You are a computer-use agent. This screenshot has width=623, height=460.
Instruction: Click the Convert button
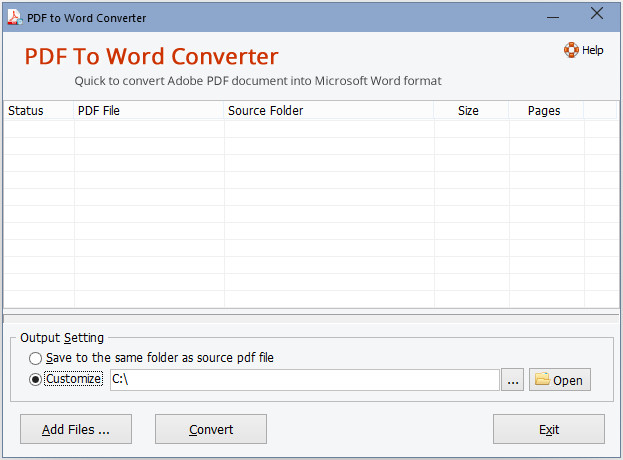click(211, 429)
